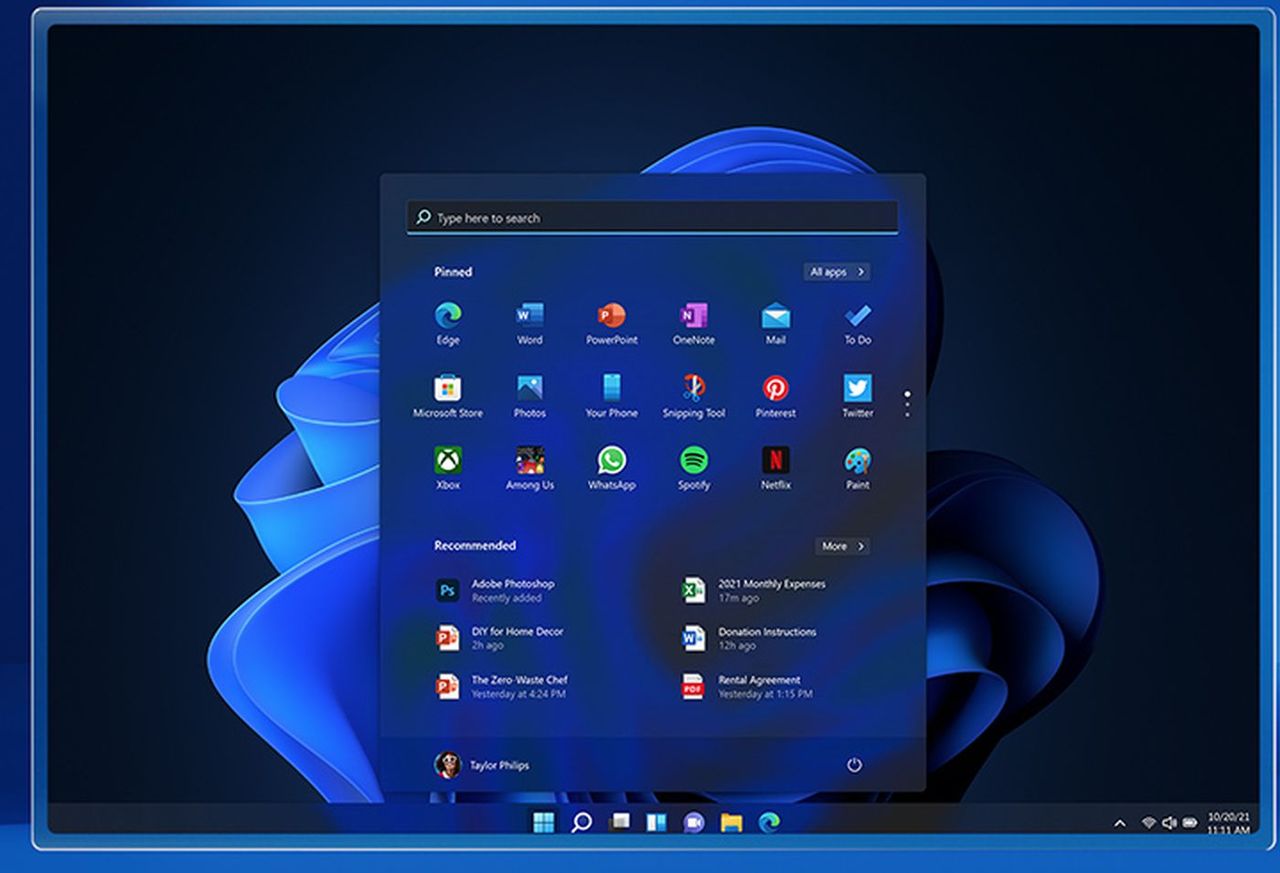Launch Your Phone app
1280x873 pixels.
612,397
